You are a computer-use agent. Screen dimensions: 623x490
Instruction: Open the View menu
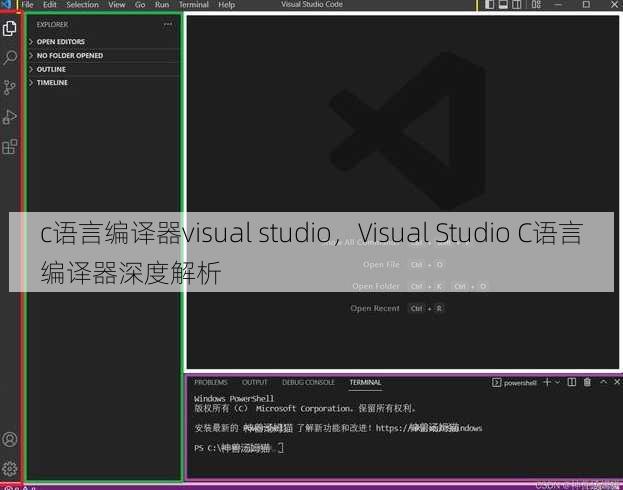click(117, 5)
